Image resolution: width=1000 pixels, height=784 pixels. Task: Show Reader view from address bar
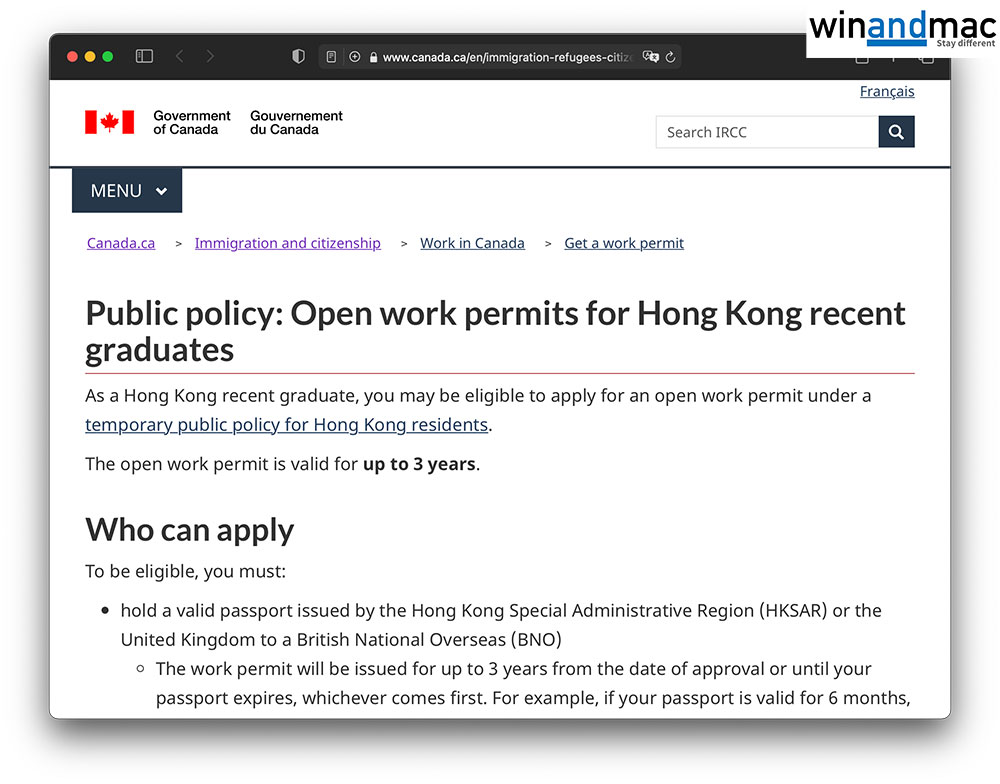[x=332, y=57]
